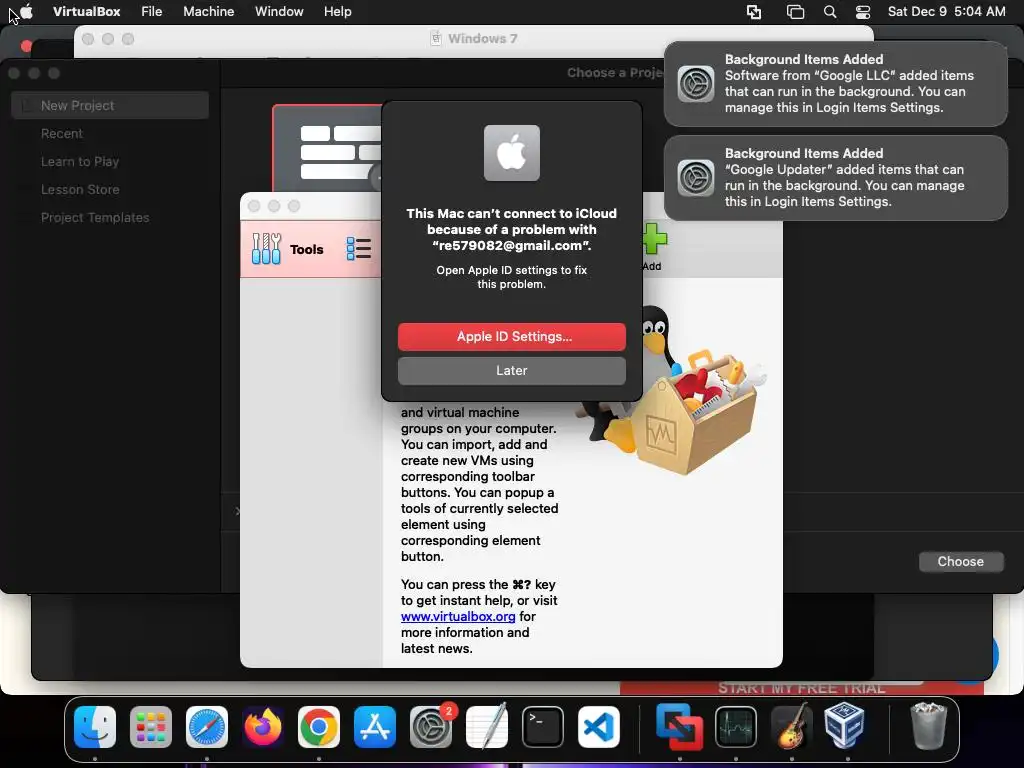
Task: Open VMware Fusion from the Dock
Action: (x=680, y=727)
